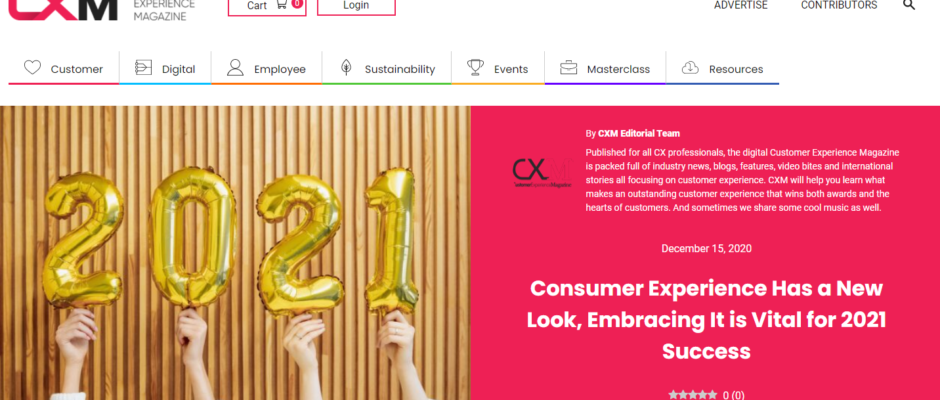The image size is (940, 400).
Task: Open the 2021 gold balloons article image
Action: coord(235,253)
